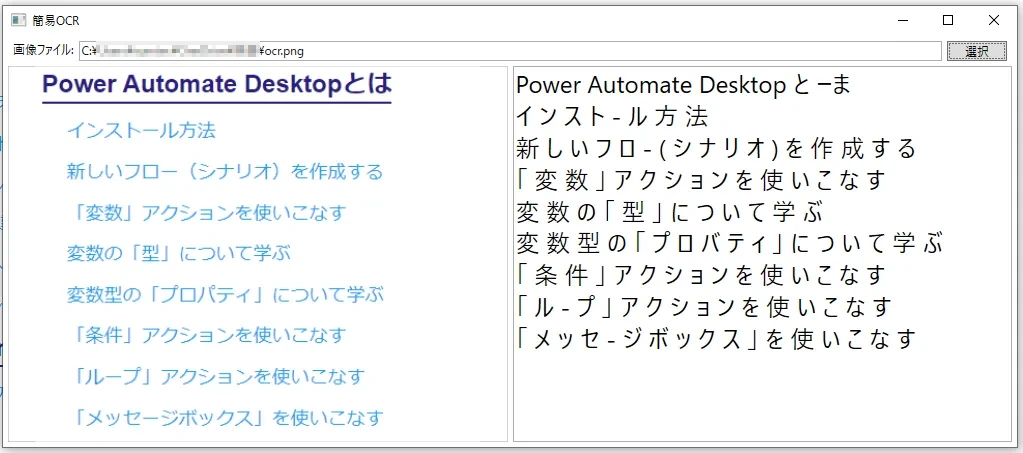Click OCR result line '「メッセ-ジボックス」を使いこなす'

716,338
